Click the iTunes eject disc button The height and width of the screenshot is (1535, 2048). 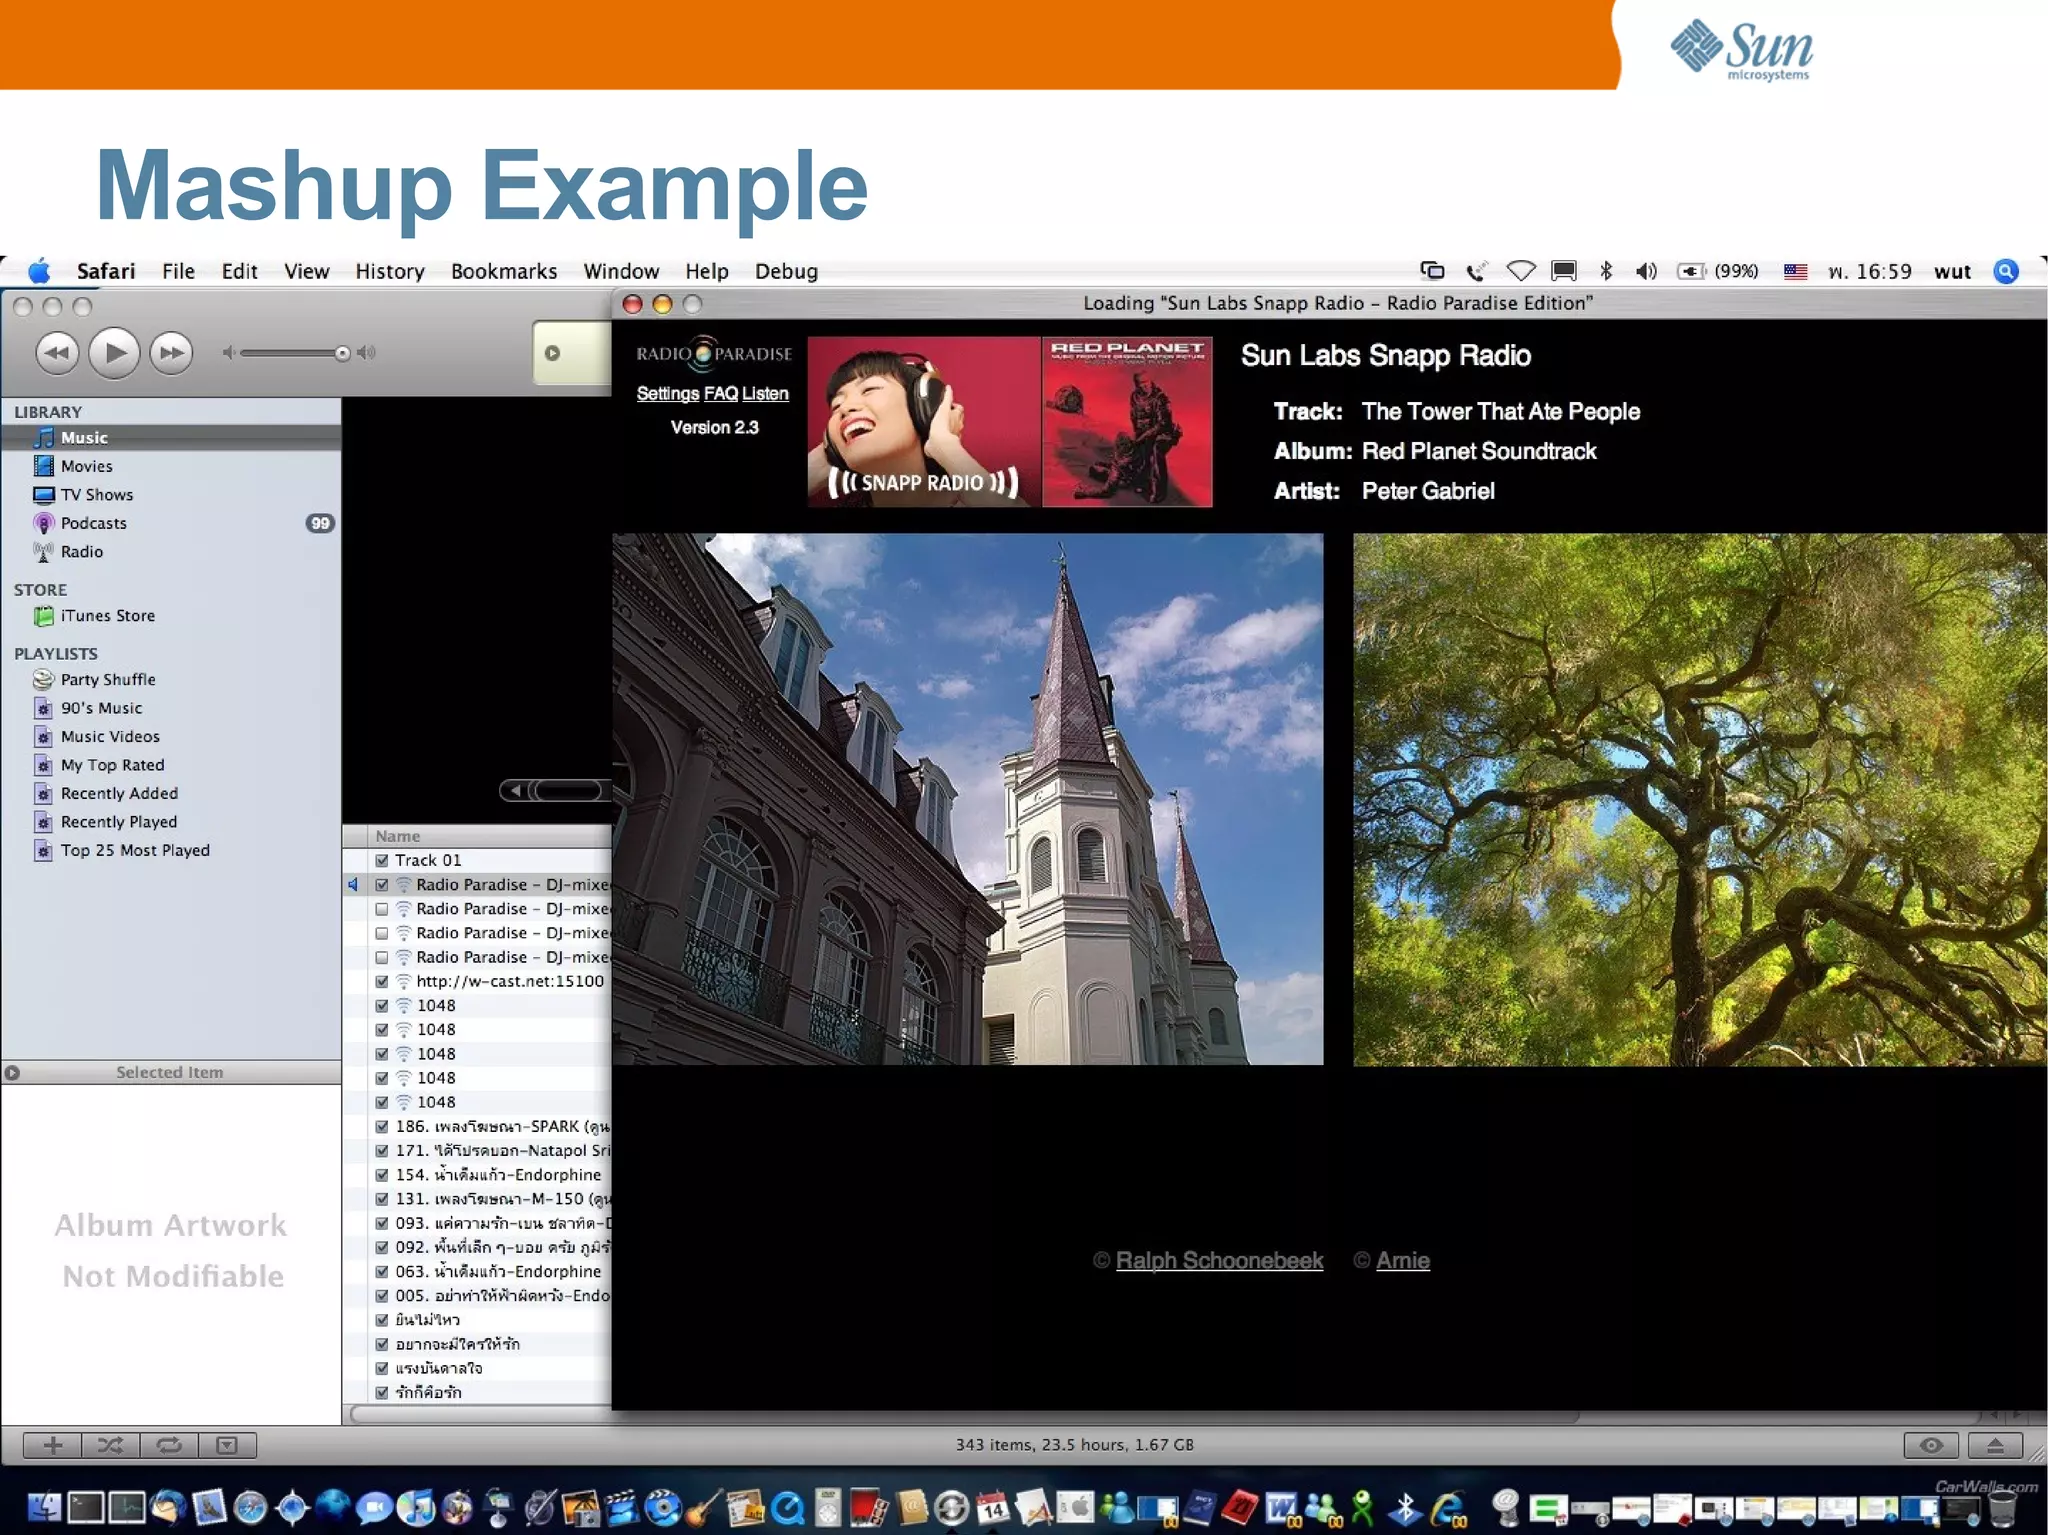1995,1445
